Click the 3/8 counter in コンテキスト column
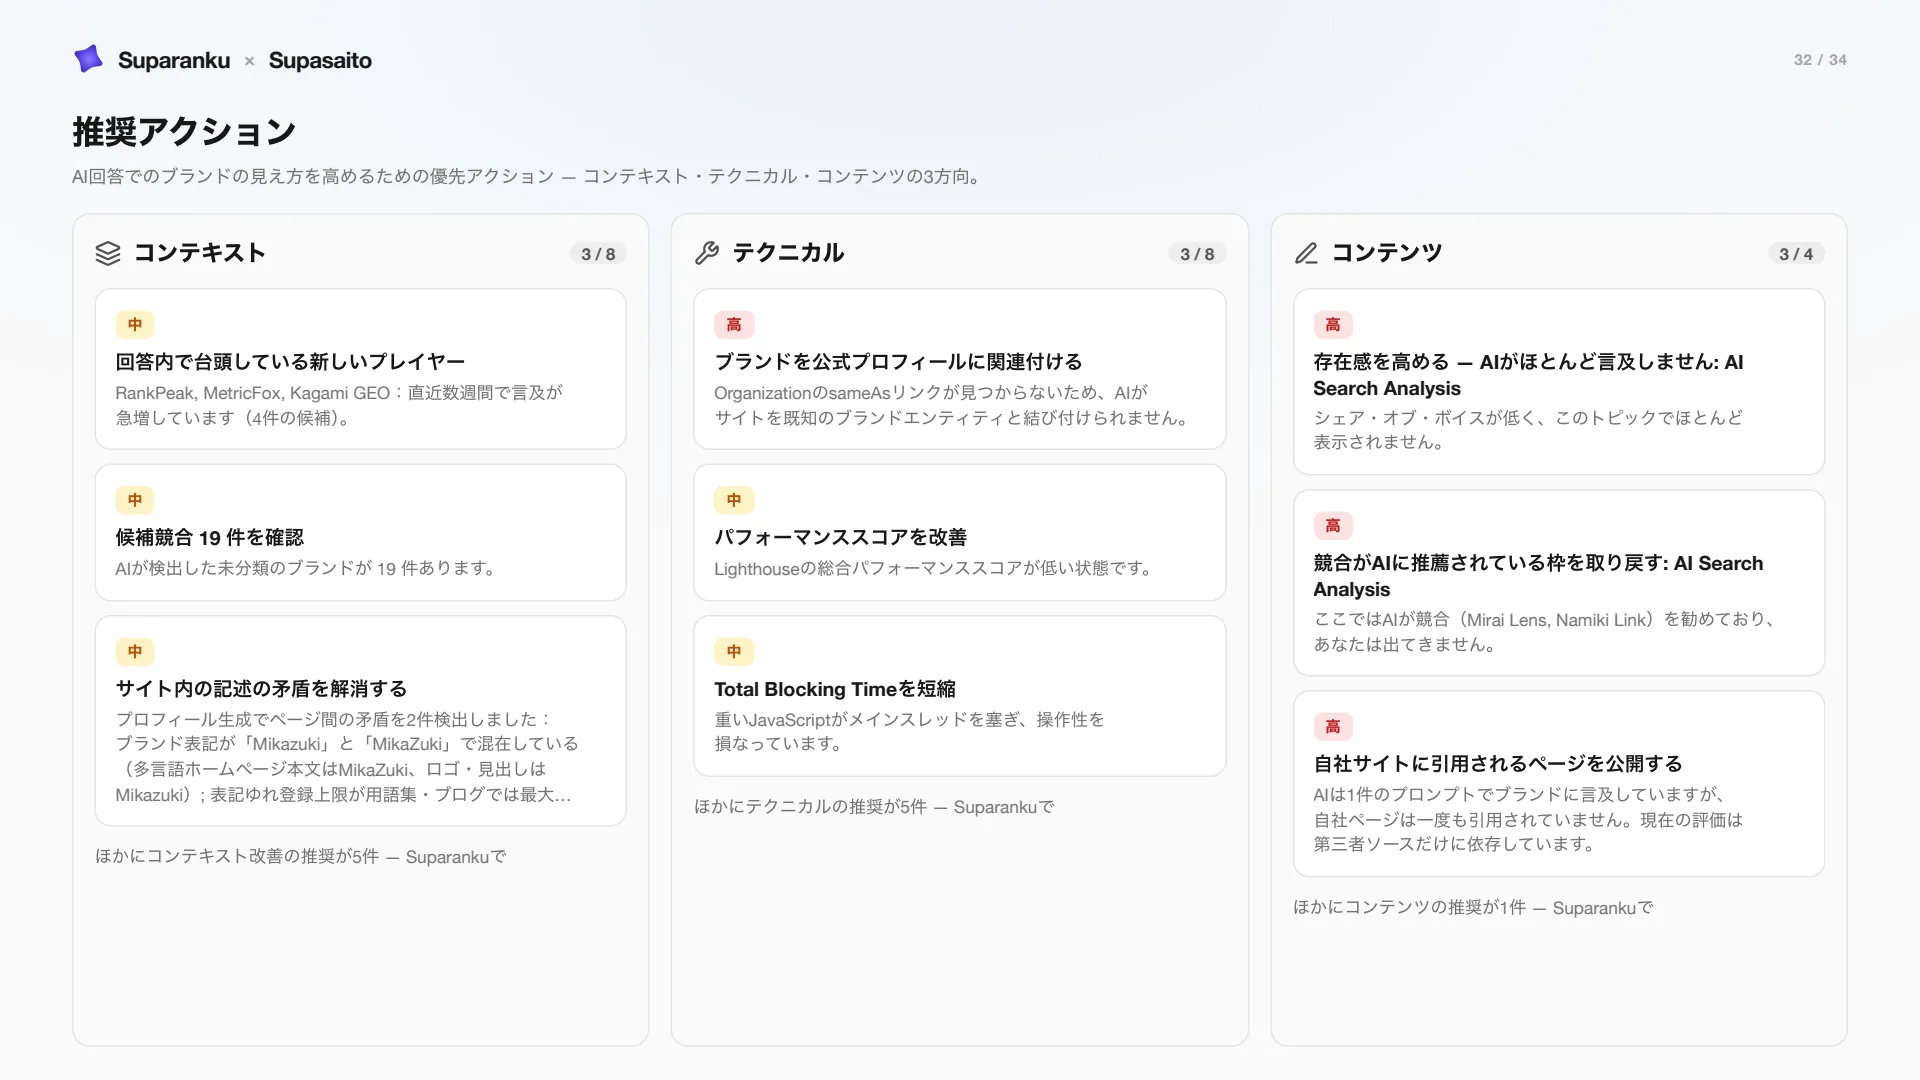1920x1080 pixels. coord(598,254)
